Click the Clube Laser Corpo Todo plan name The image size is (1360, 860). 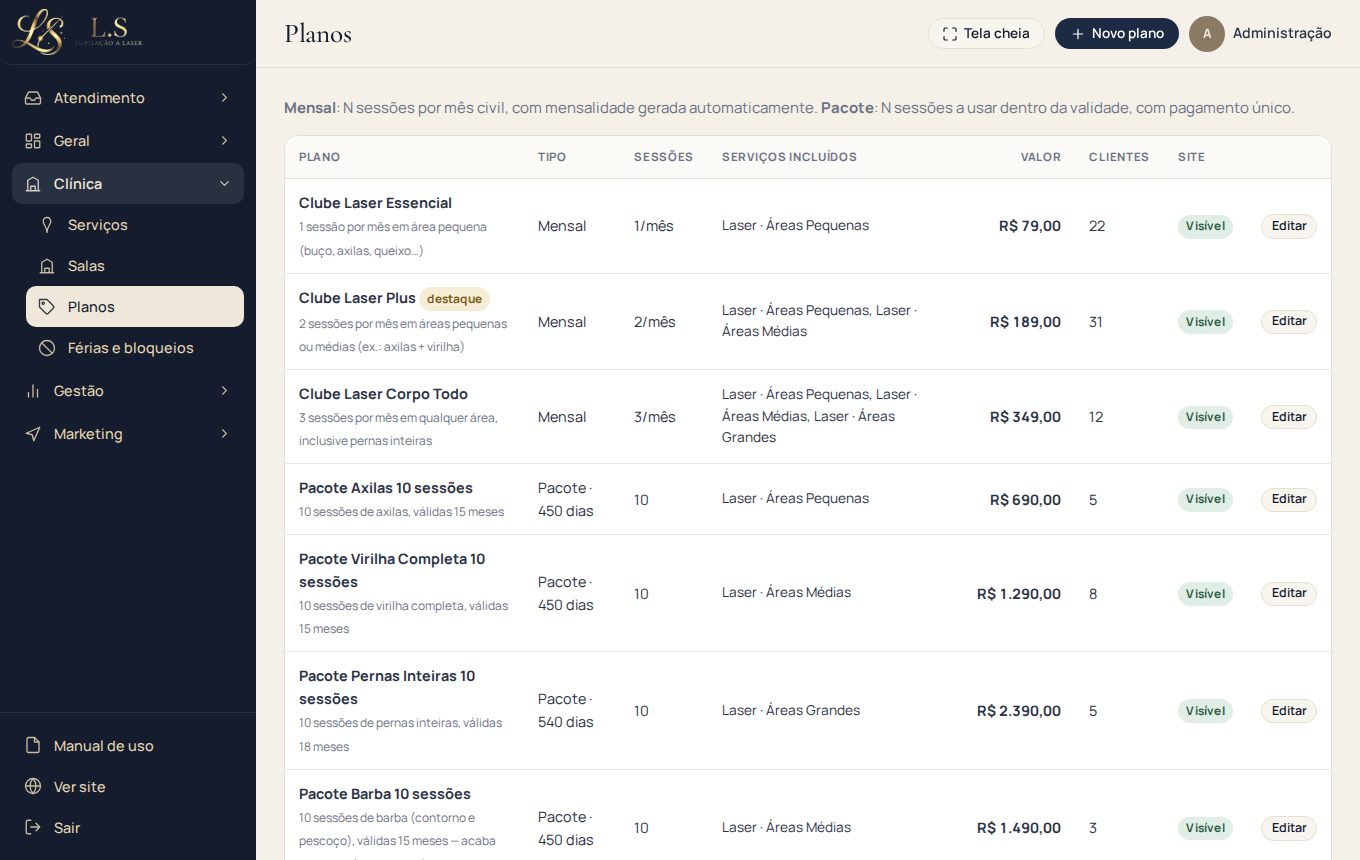point(383,394)
